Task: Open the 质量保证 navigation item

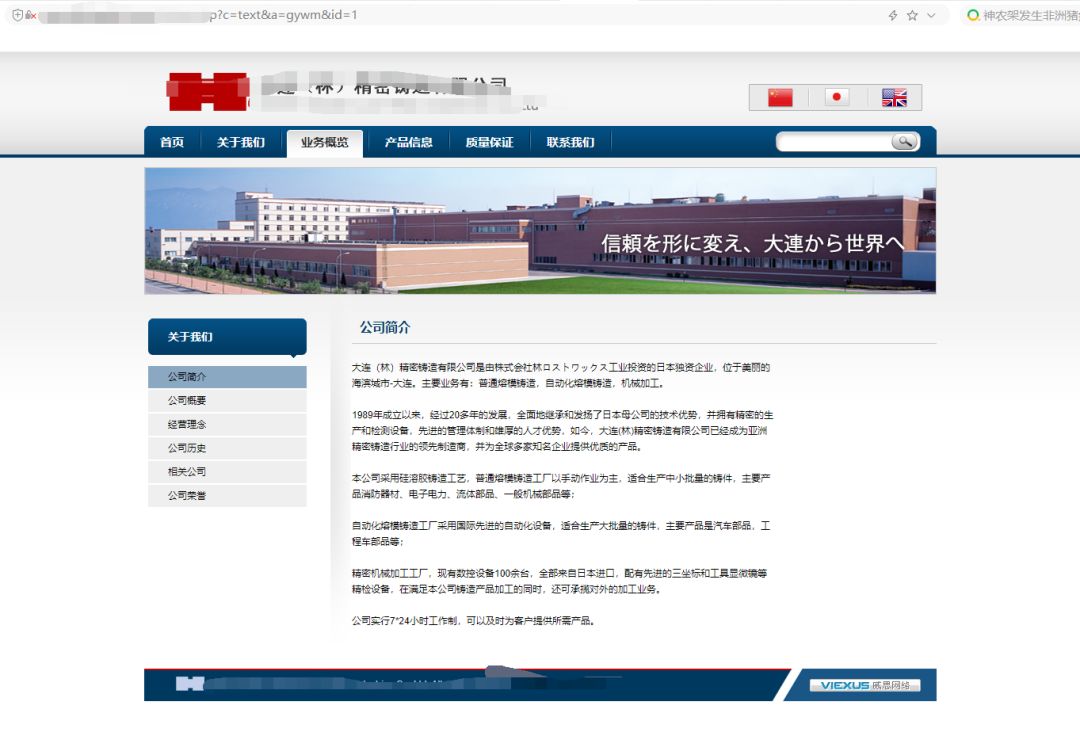Action: tap(491, 141)
